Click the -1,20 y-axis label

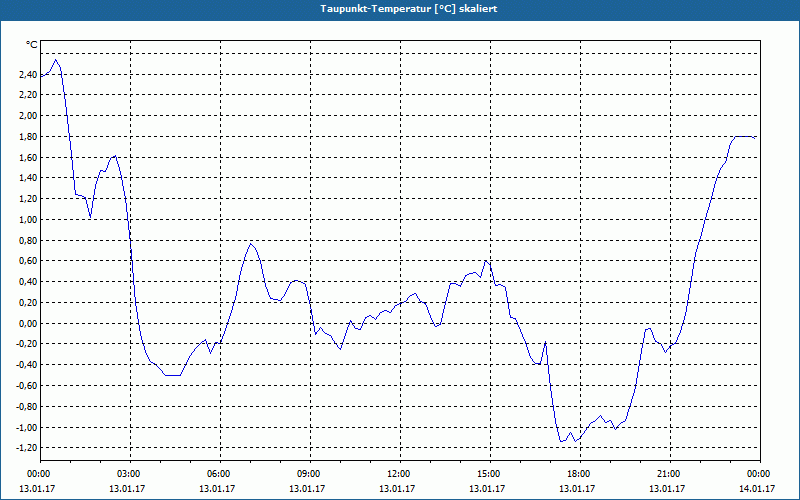(26, 447)
